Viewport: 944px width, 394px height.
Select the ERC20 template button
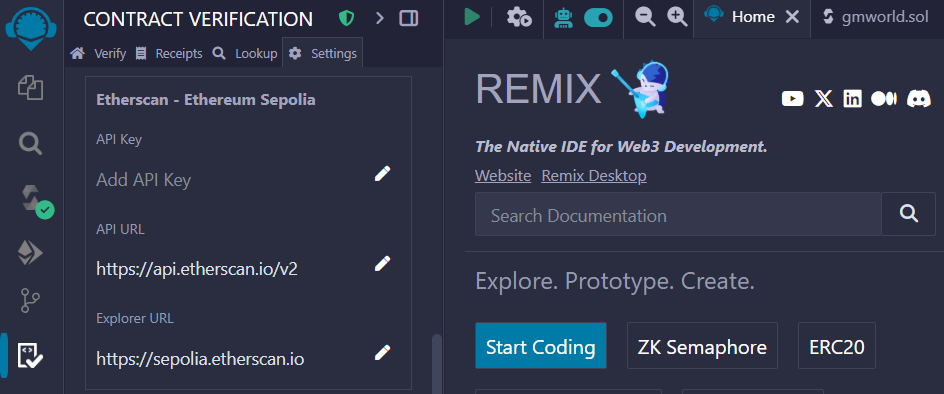(x=837, y=346)
